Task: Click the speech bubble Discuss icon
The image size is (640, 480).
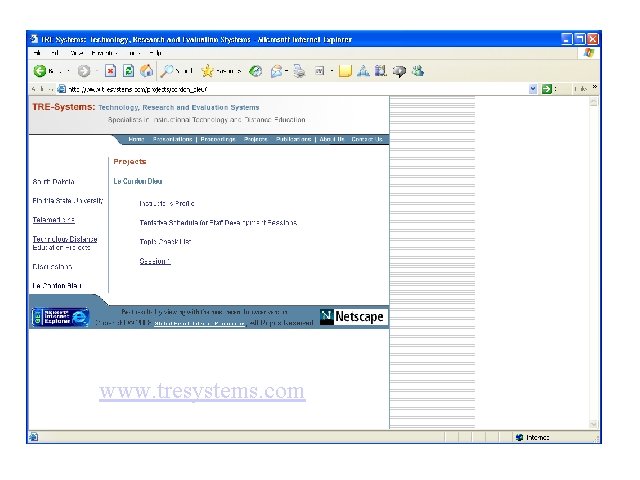Action: click(x=399, y=71)
